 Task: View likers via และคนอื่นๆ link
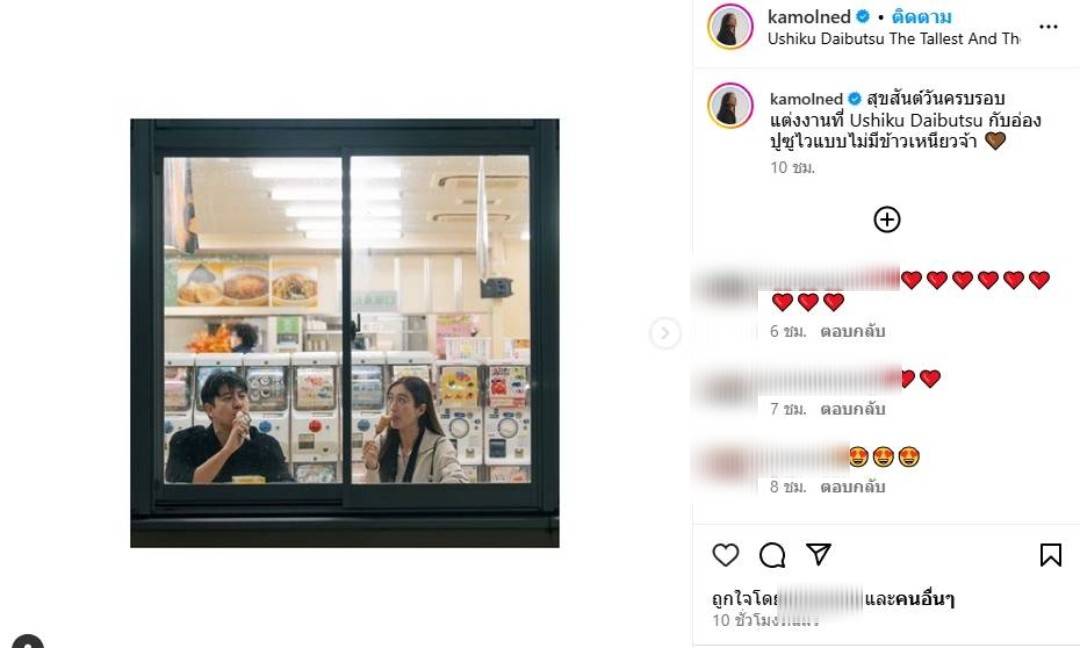click(x=909, y=599)
